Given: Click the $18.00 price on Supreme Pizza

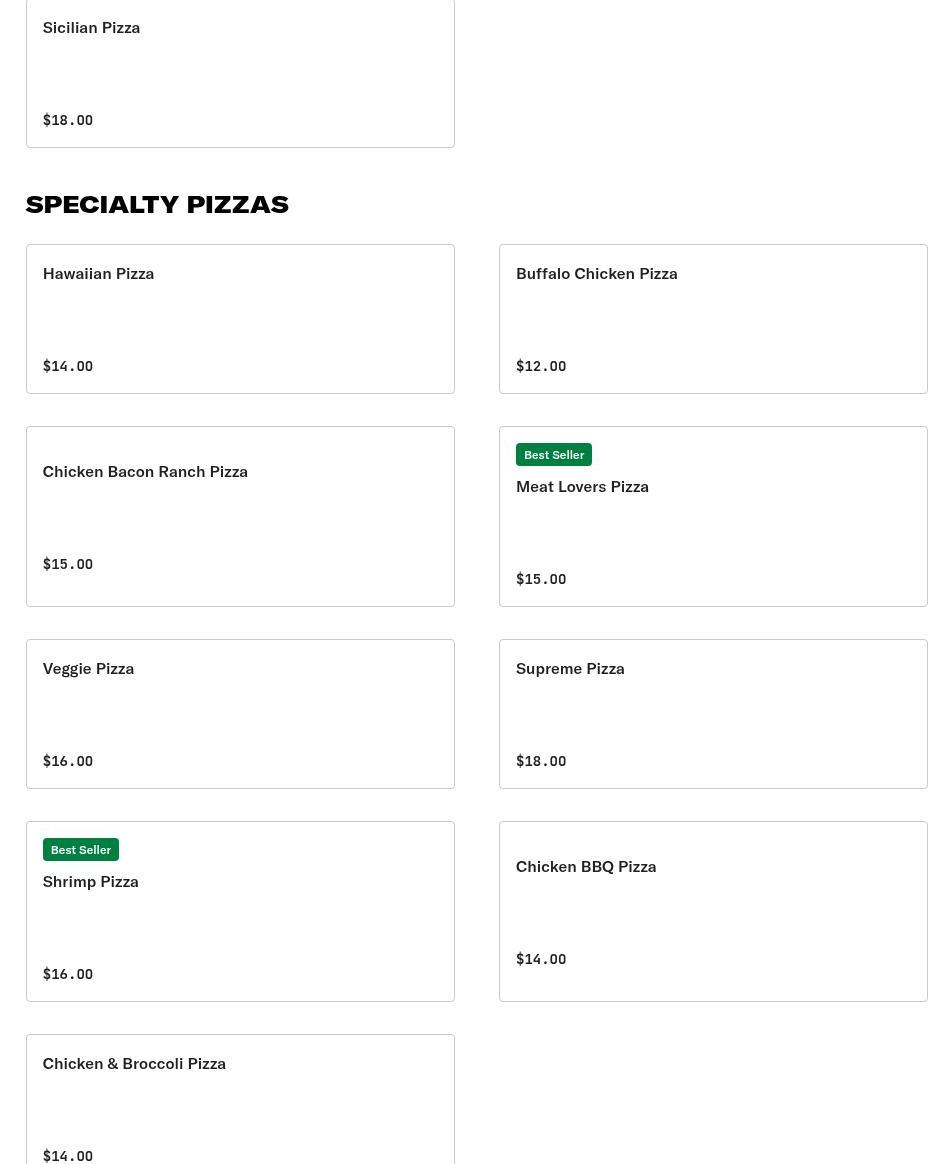Looking at the screenshot, I should click(x=541, y=760).
